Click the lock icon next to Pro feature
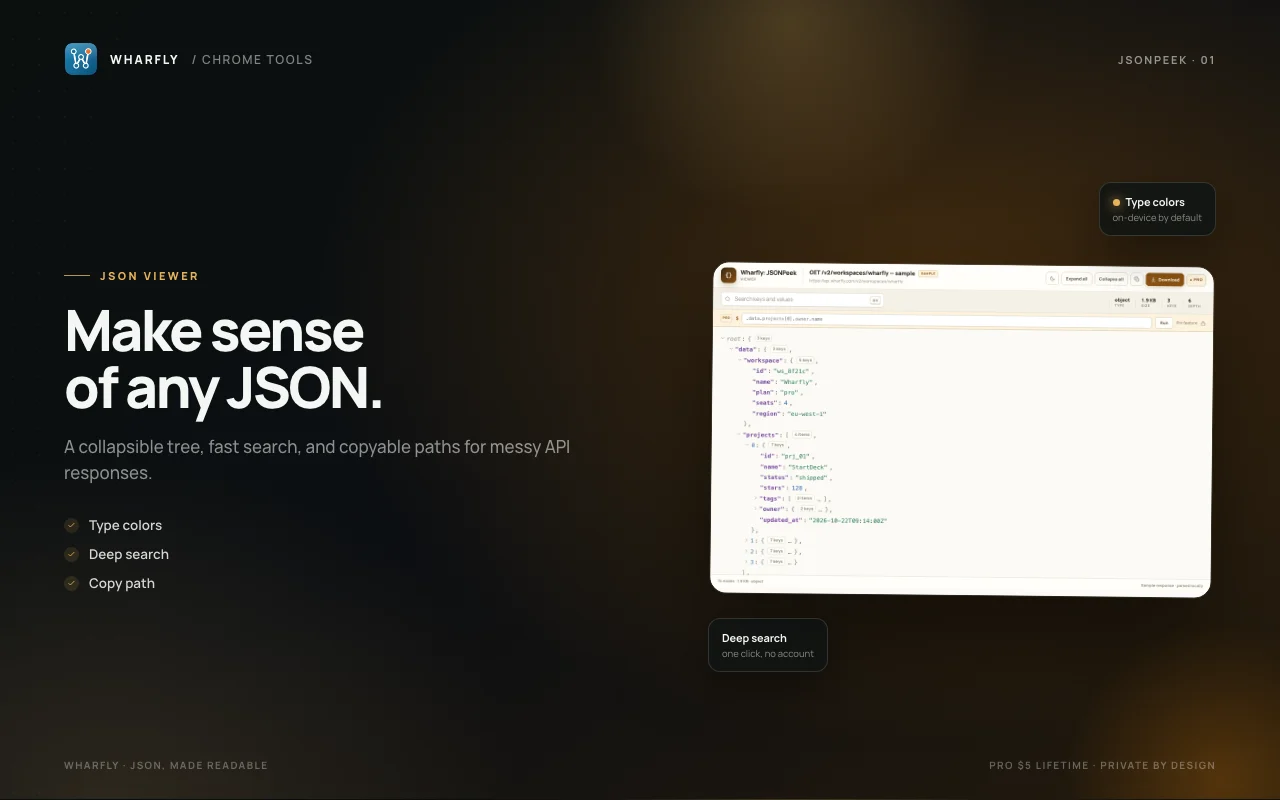Screen dimensions: 1280x800 (1203, 323)
